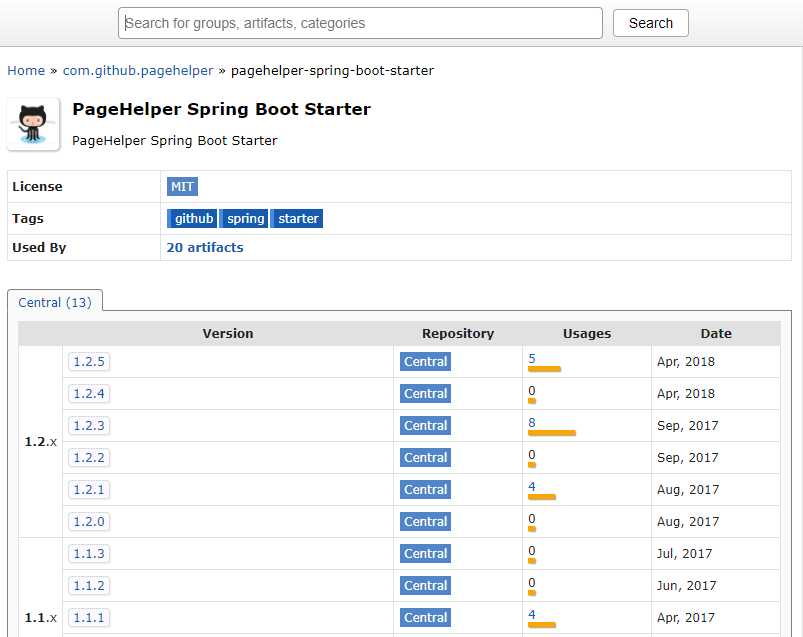Viewport: 803px width, 637px height.
Task: Open the spring tag
Action: [x=245, y=219]
